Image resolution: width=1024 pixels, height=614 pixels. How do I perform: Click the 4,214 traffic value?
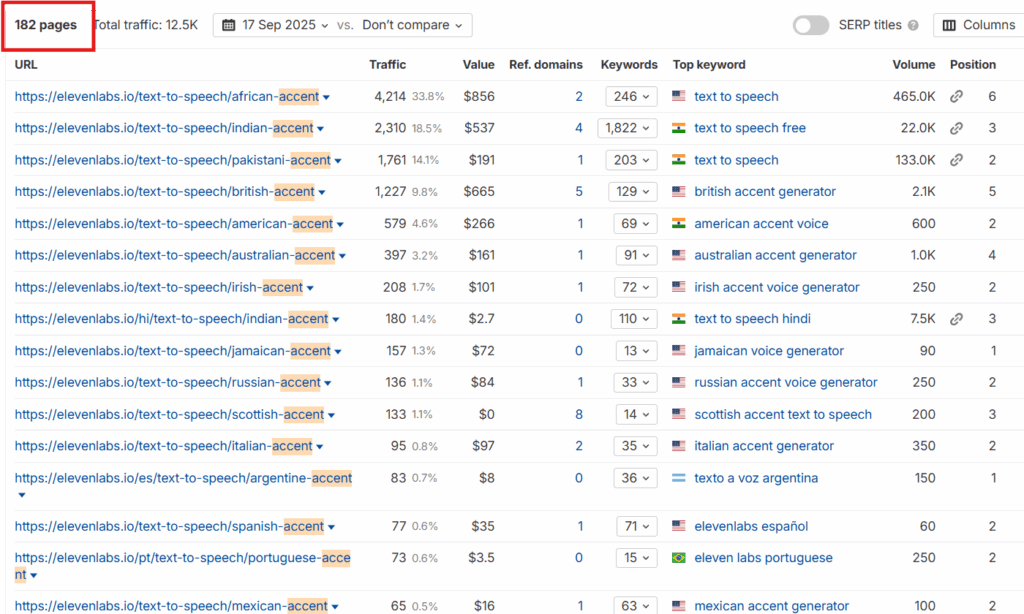[x=390, y=97]
